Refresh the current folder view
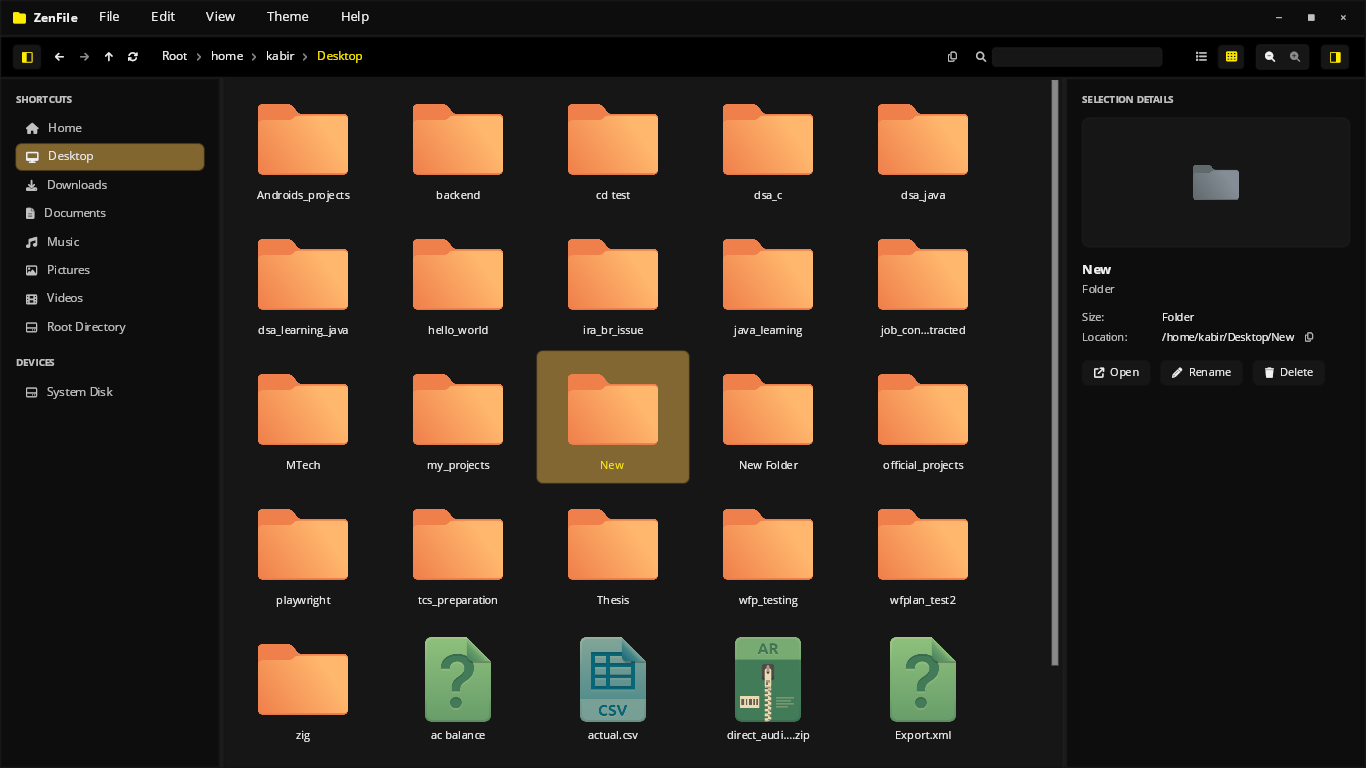This screenshot has height=768, width=1366. [x=133, y=57]
